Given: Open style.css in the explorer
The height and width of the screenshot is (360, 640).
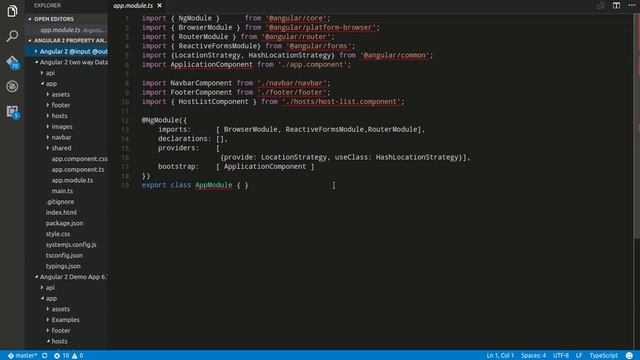Looking at the screenshot, I should pos(58,234).
